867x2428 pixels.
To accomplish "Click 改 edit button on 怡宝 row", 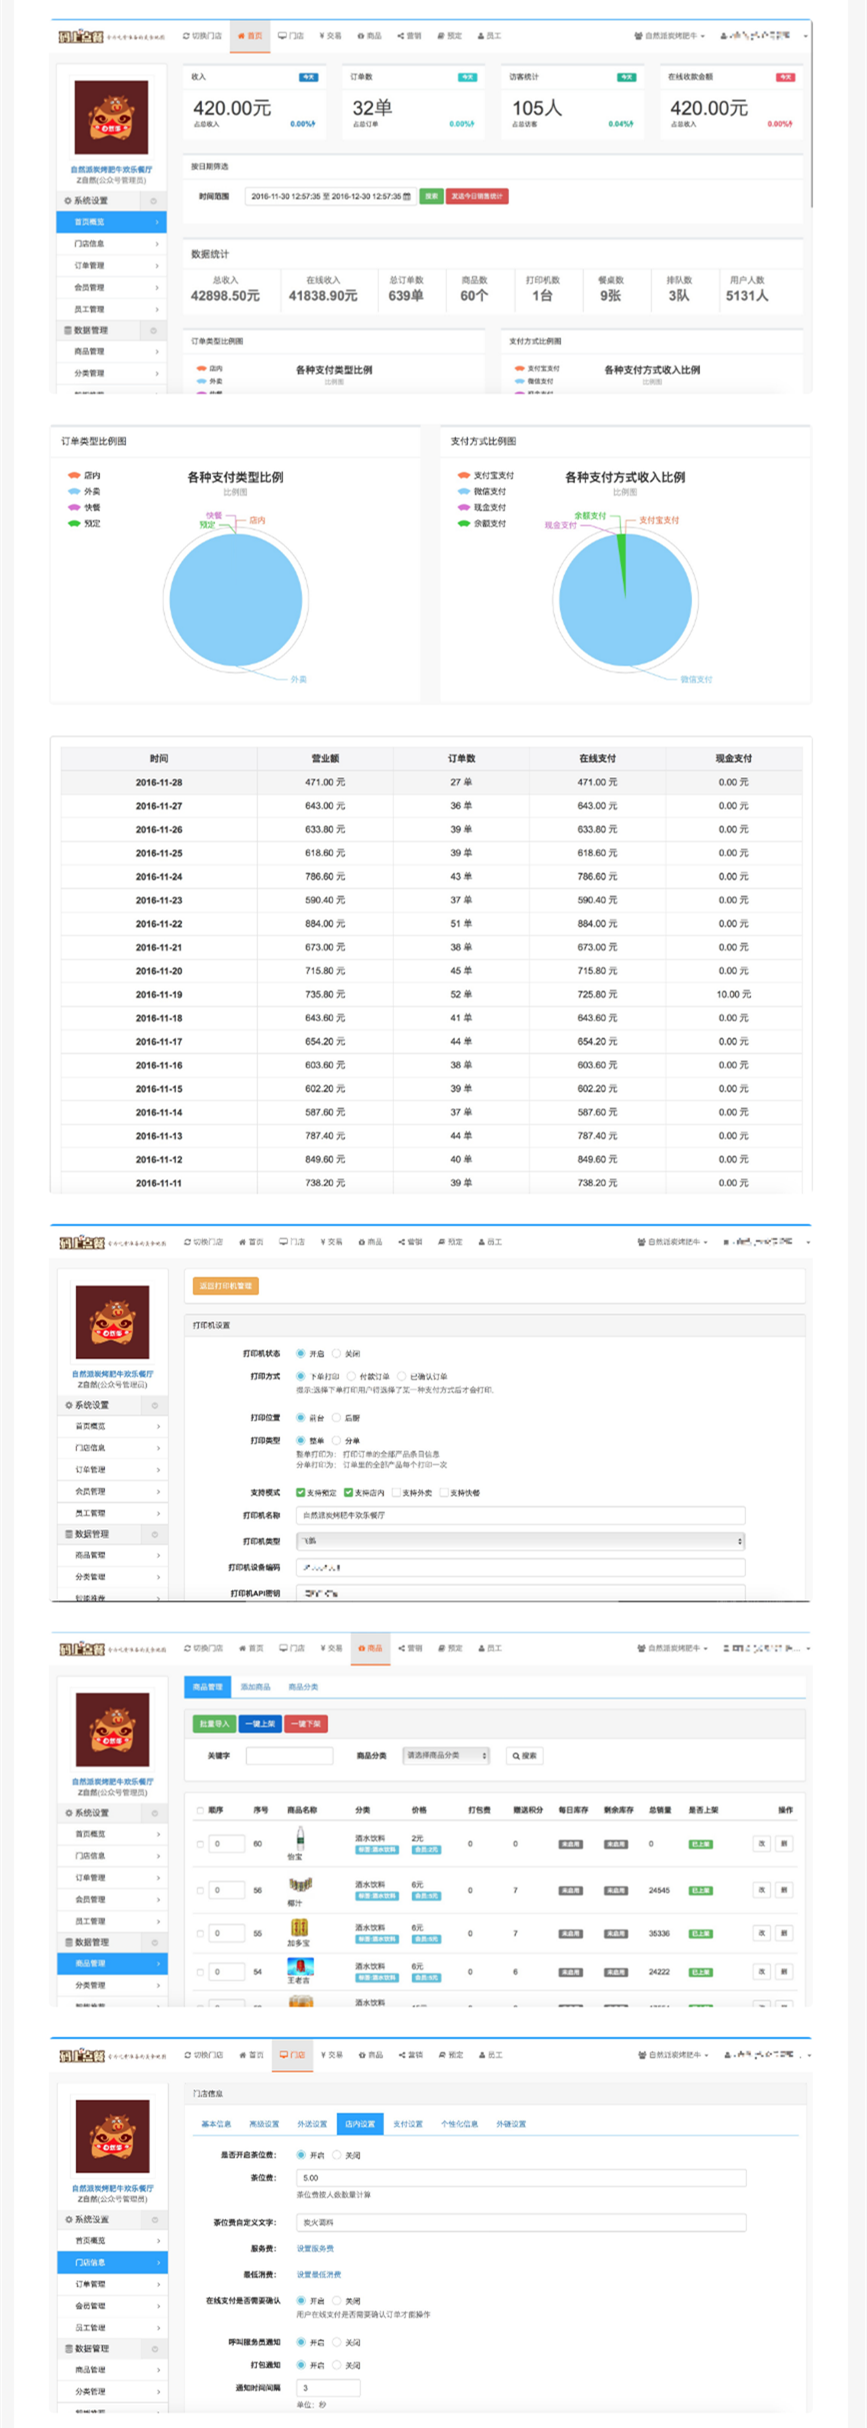I will [762, 1843].
